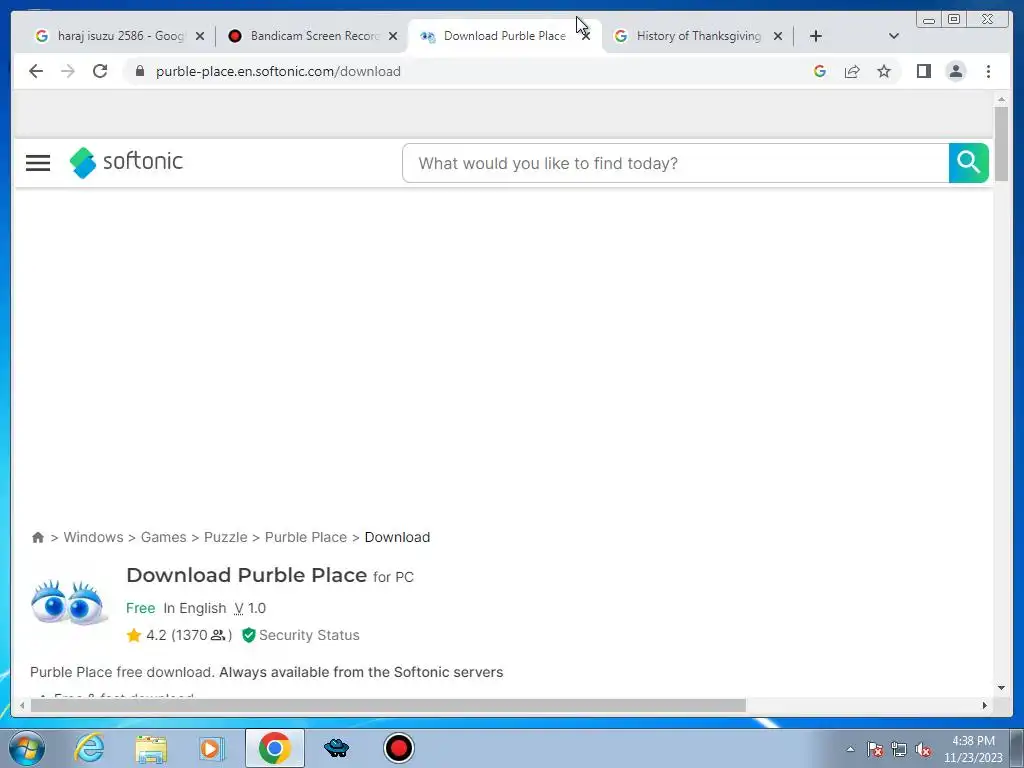The image size is (1024, 768).
Task: Click the address bar URL
Action: [x=278, y=71]
